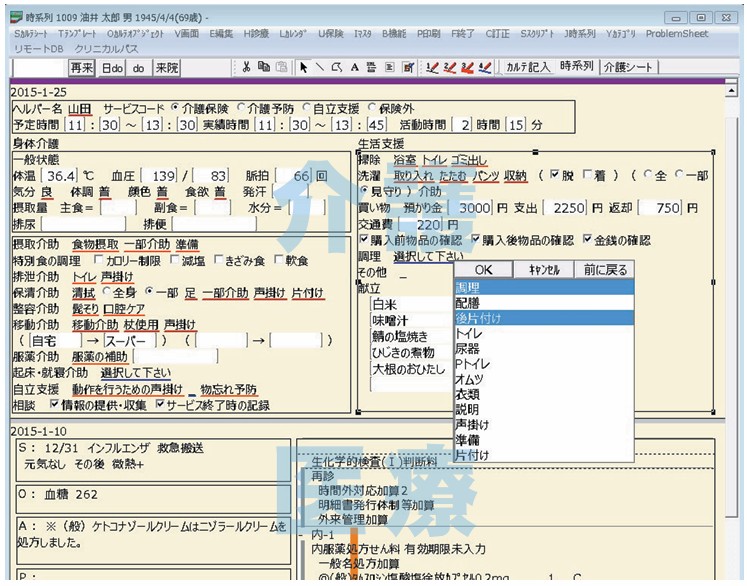
Task: Select the polygon shape tool
Action: coord(338,67)
